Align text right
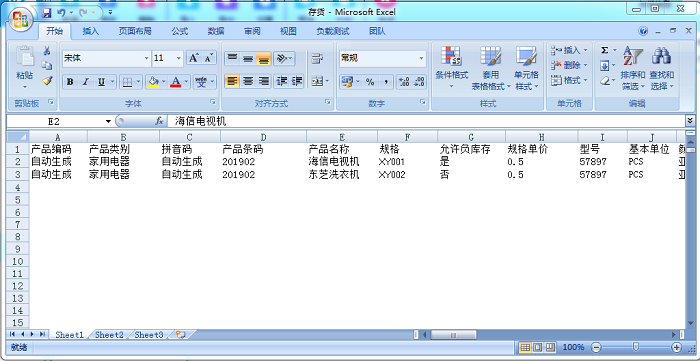Screen dimensions: 700x361 click(x=264, y=81)
